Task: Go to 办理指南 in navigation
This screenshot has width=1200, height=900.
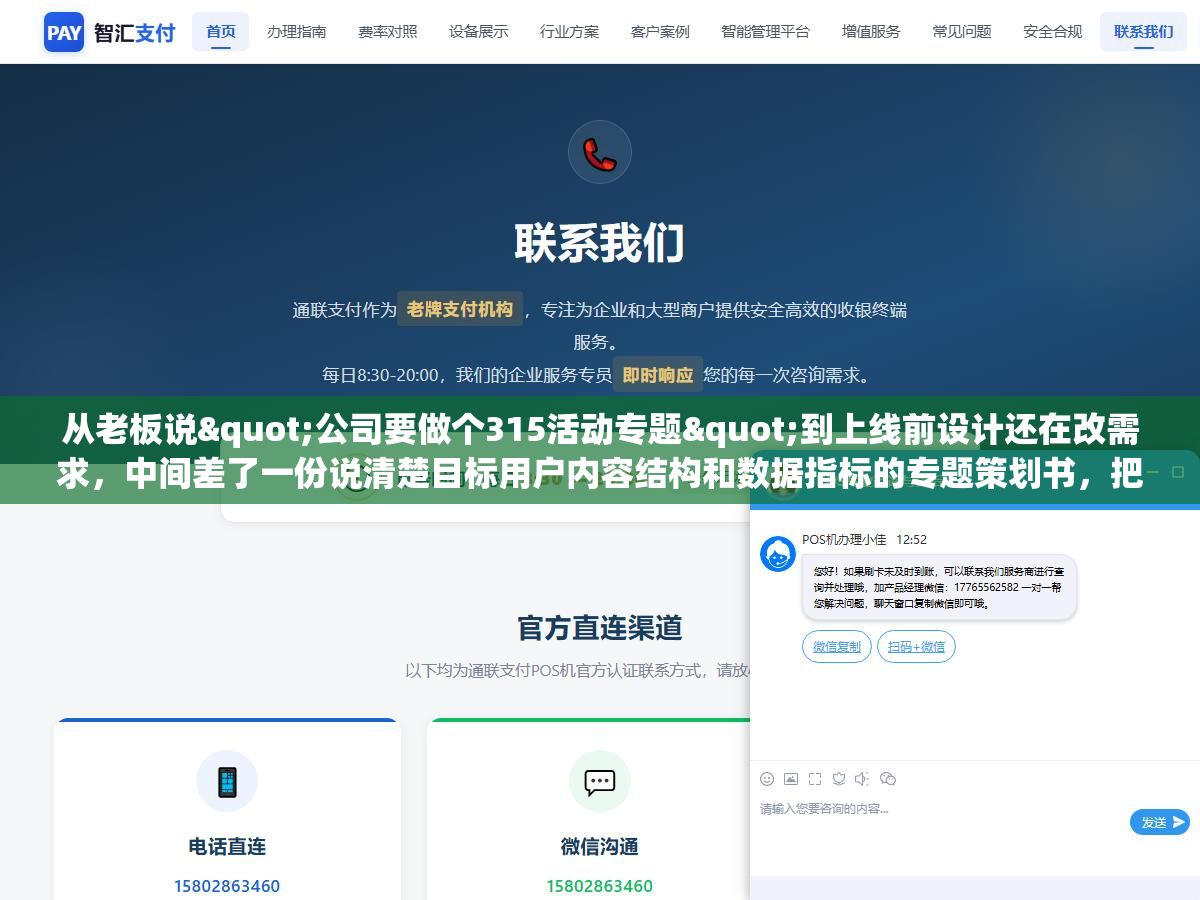Action: coord(296,31)
